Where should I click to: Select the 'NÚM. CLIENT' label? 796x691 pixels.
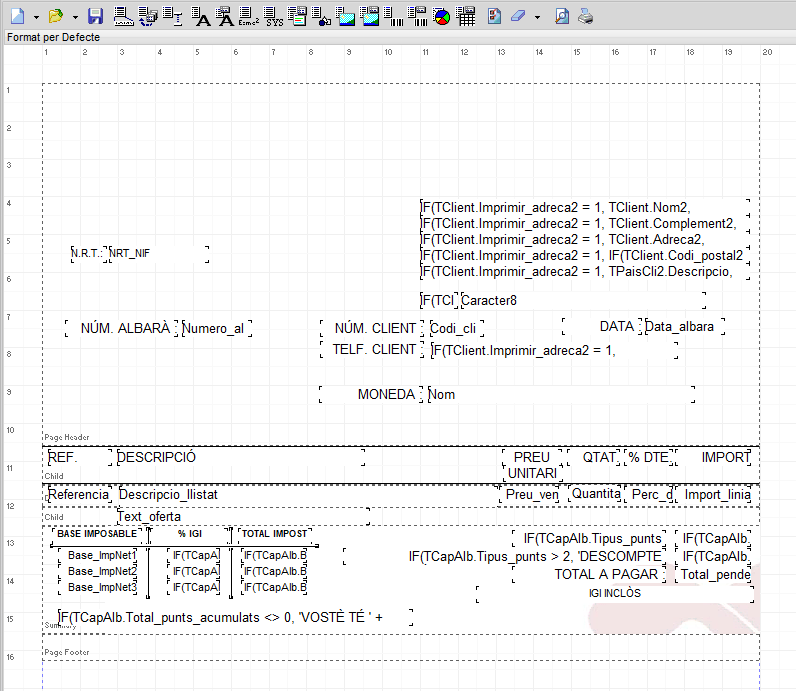click(372, 328)
